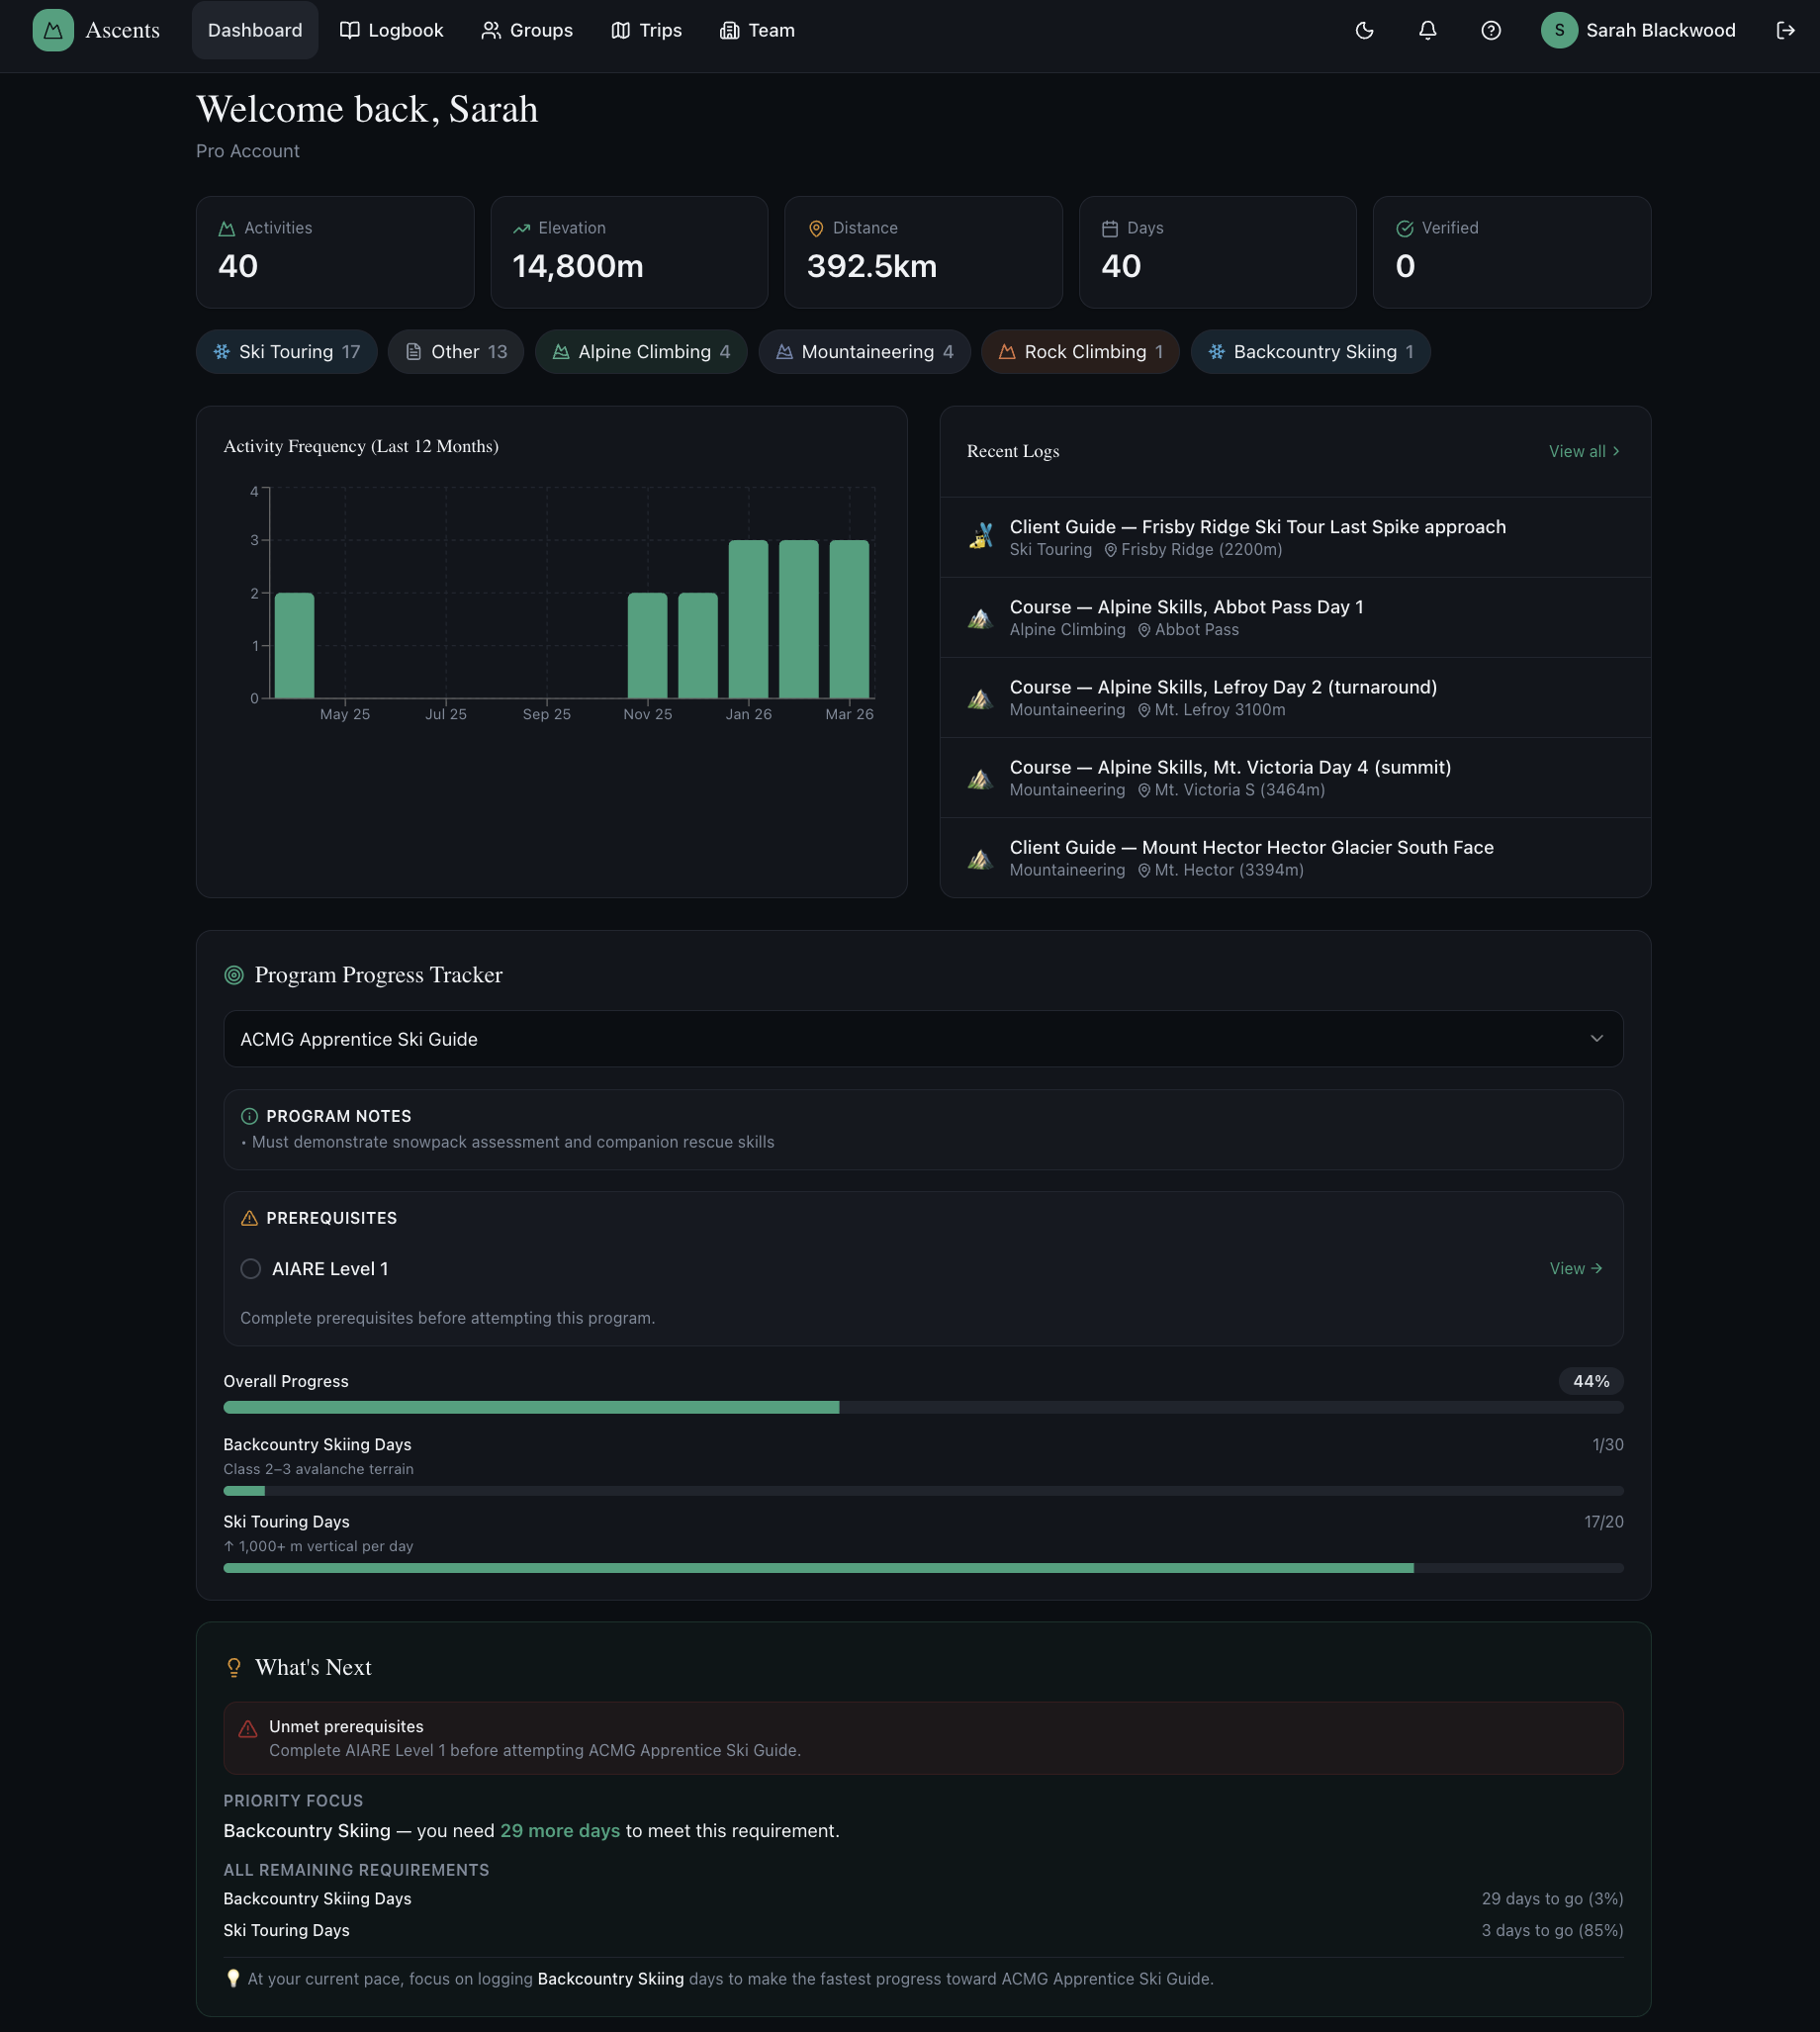The height and width of the screenshot is (2032, 1820).
Task: Open the Trips section
Action: tap(646, 30)
